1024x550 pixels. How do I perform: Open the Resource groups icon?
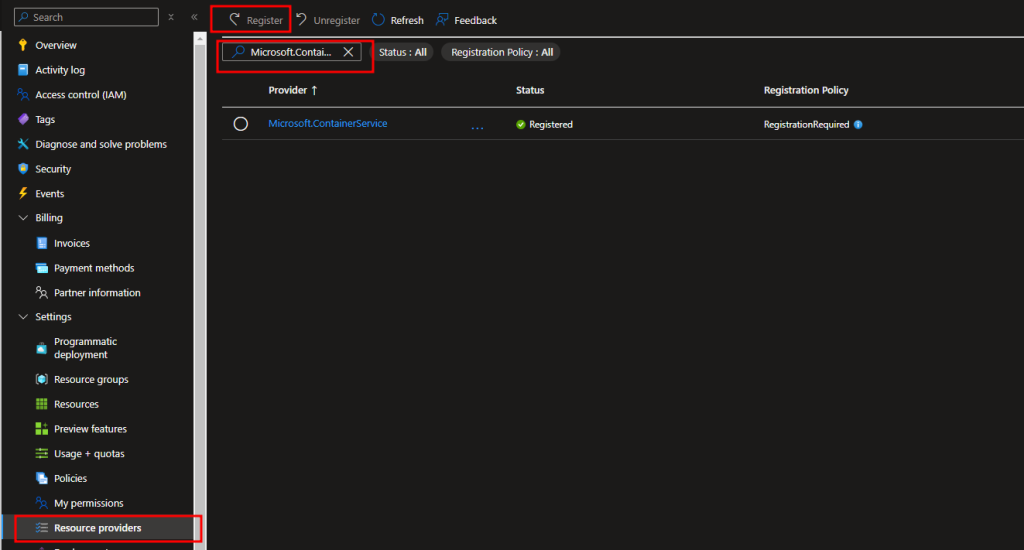point(42,380)
